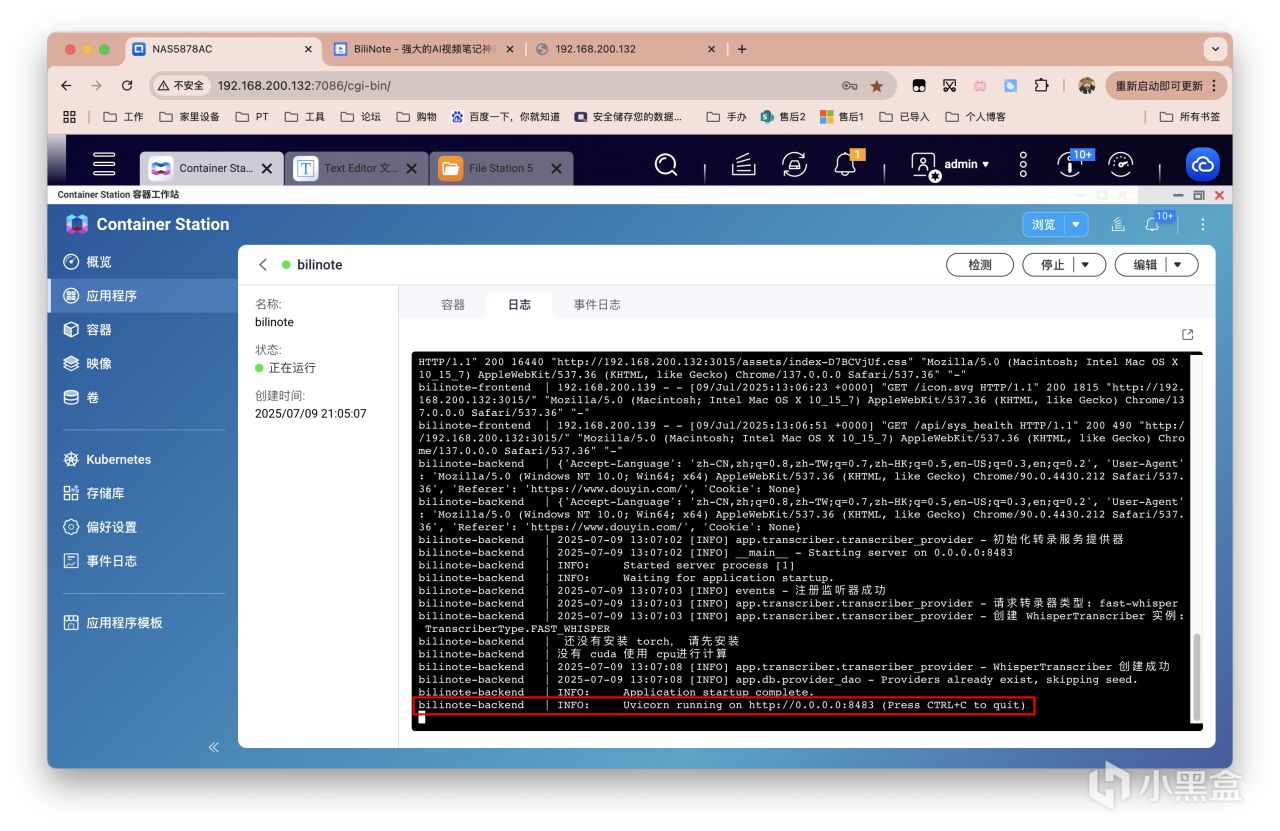Screen dimensions: 1280x831
Task: Open Container Station notifications bell
Action: coord(1153,225)
